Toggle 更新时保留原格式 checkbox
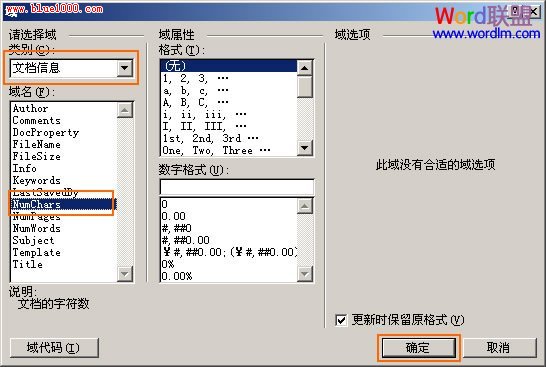This screenshot has width=546, height=367. [341, 320]
